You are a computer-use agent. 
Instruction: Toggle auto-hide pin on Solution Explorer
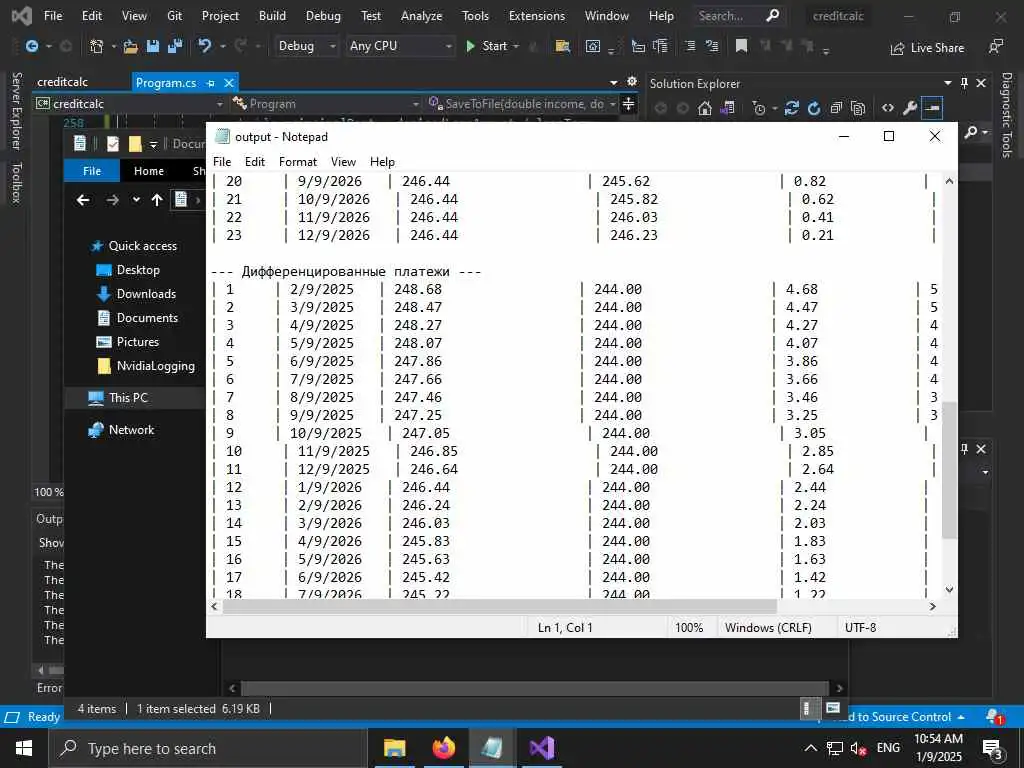click(965, 83)
